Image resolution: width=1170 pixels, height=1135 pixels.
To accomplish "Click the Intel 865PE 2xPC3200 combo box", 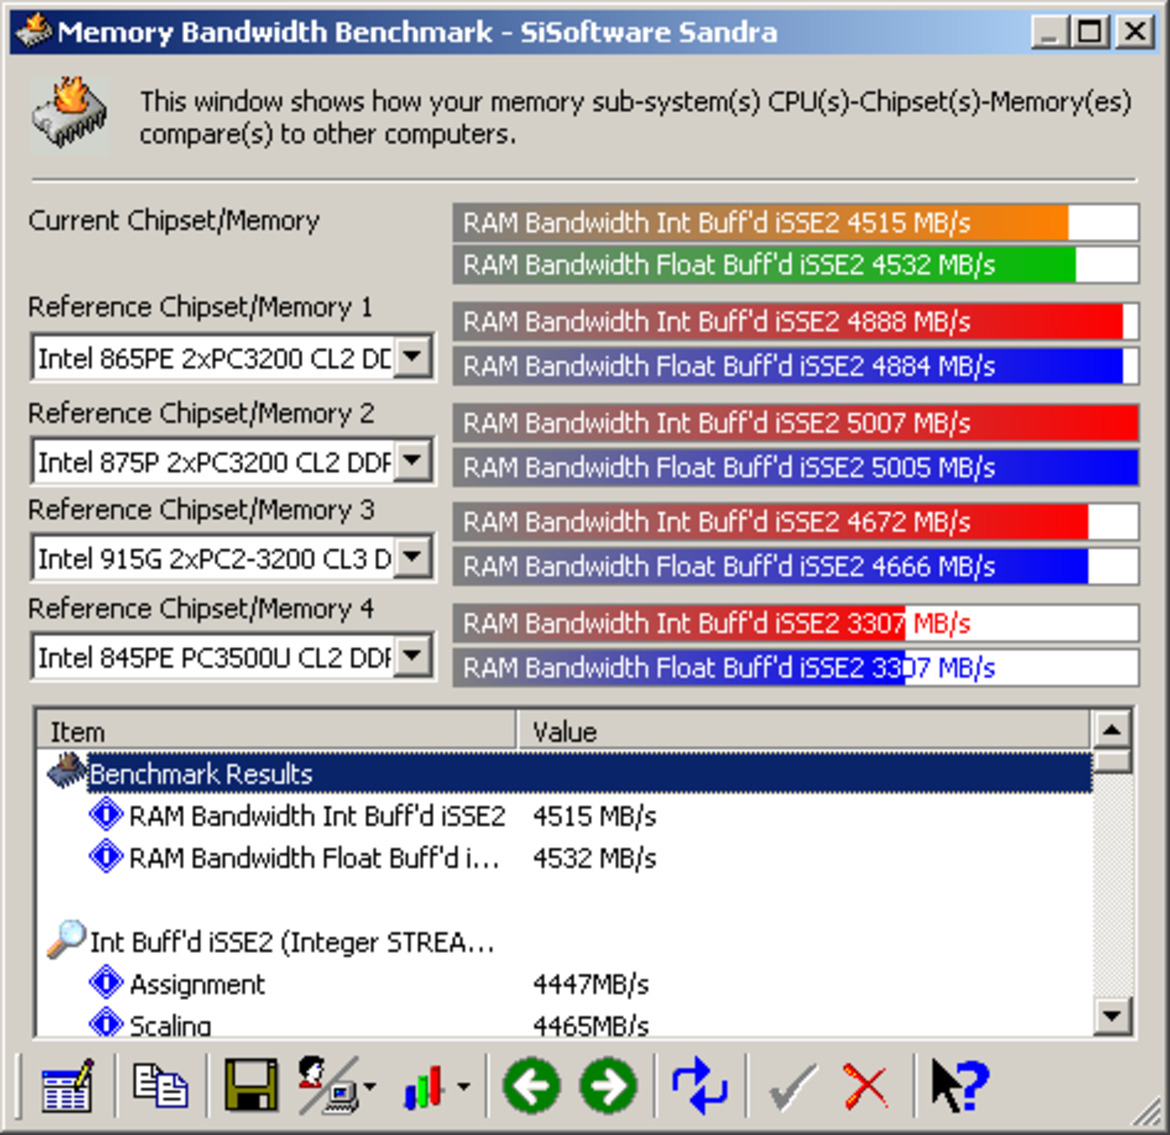I will point(232,357).
